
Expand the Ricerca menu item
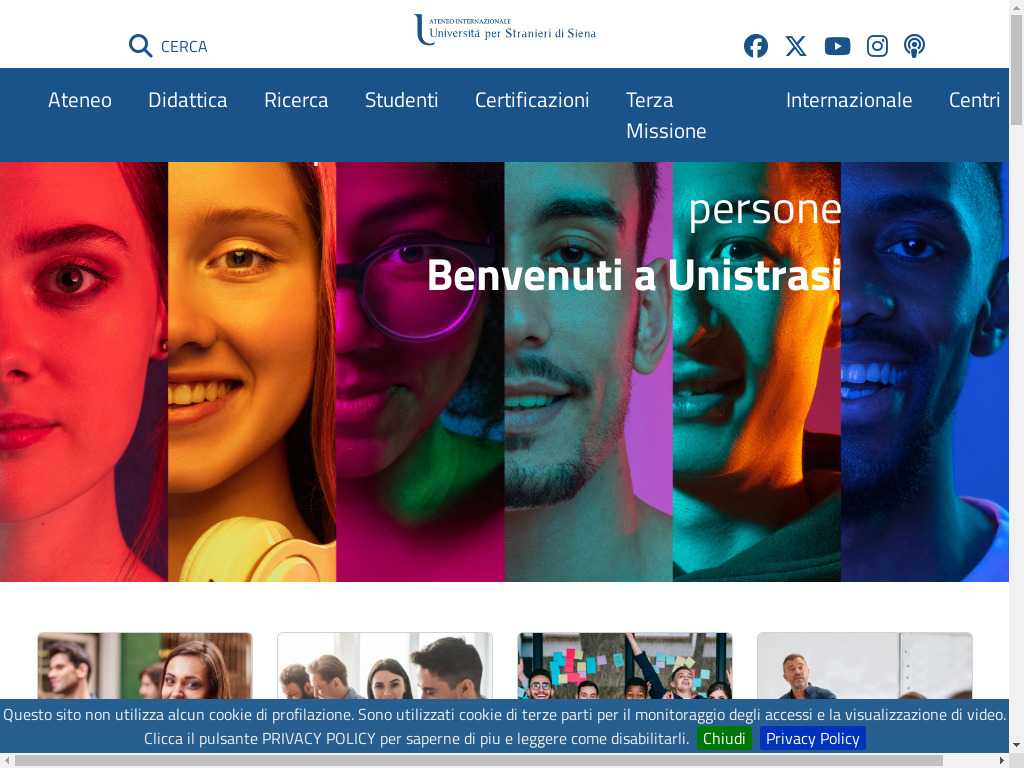click(x=296, y=100)
